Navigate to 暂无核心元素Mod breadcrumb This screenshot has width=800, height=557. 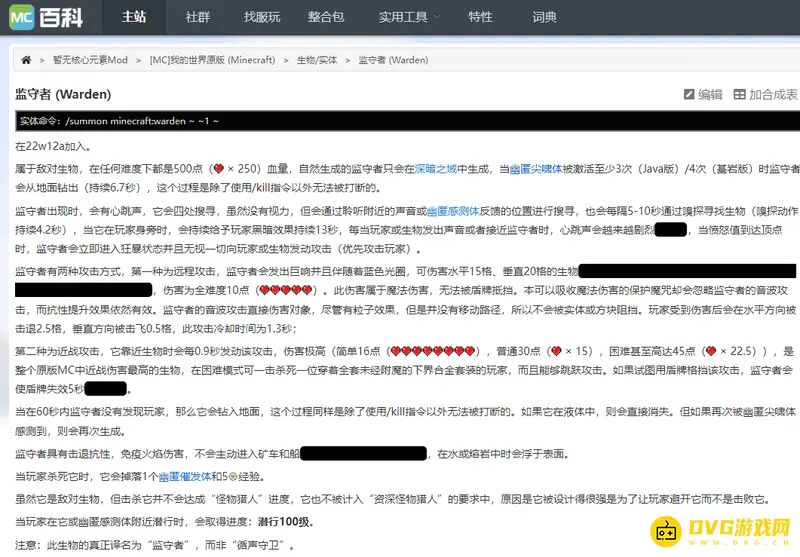[x=90, y=60]
